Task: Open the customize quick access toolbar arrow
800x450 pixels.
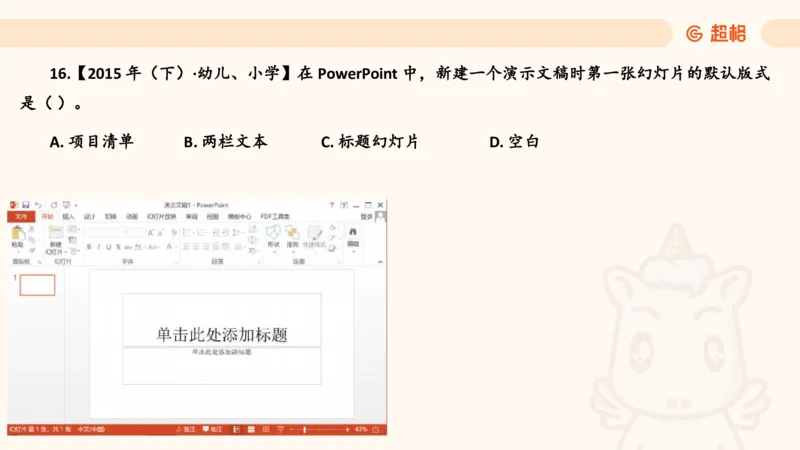Action: (76, 205)
